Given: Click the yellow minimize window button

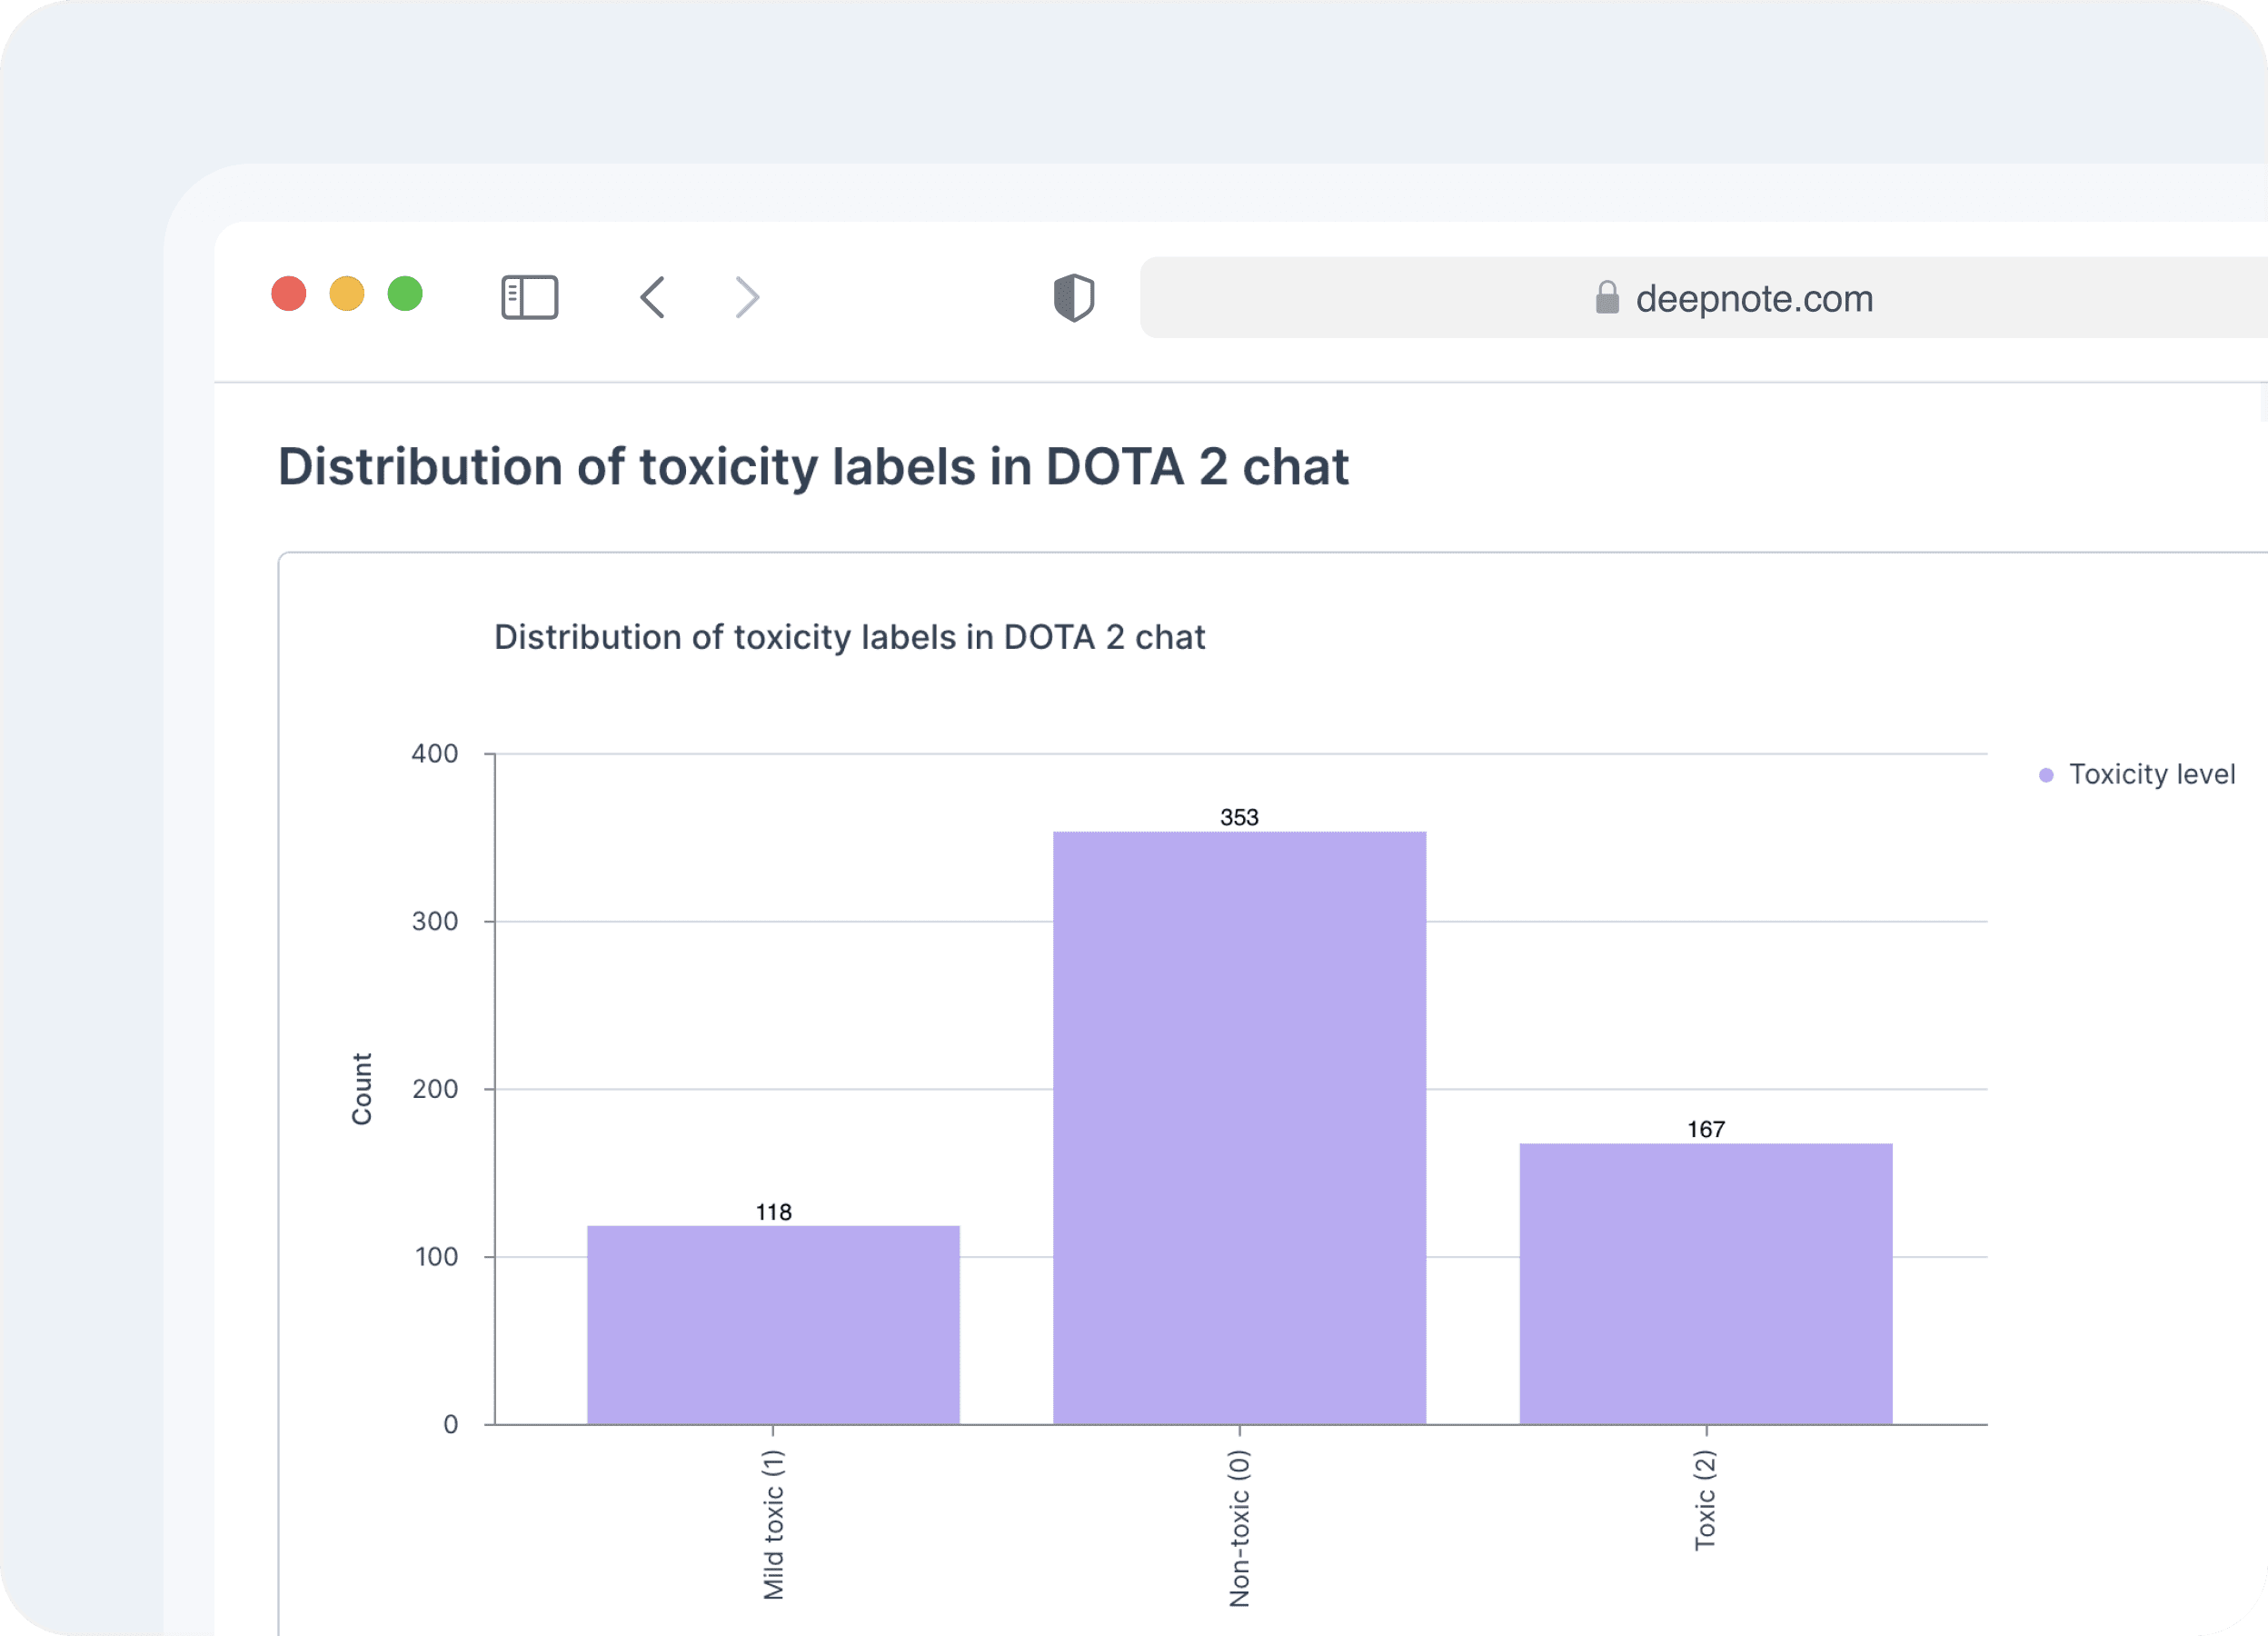Looking at the screenshot, I should 347,294.
